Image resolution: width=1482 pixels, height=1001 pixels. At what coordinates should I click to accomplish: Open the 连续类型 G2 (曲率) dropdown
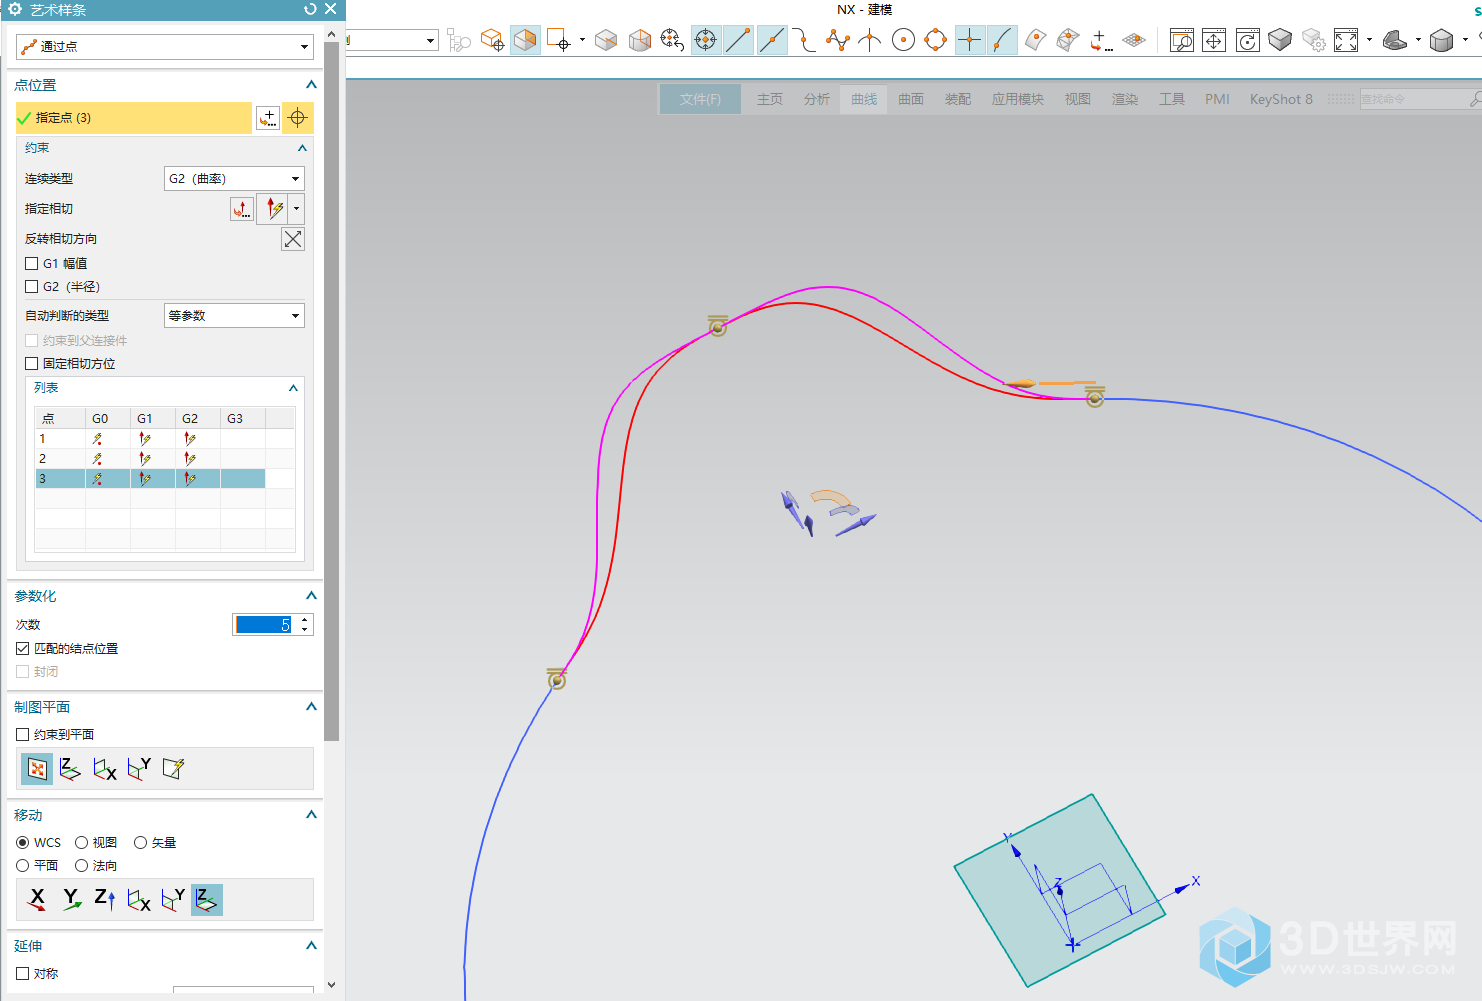pos(234,179)
